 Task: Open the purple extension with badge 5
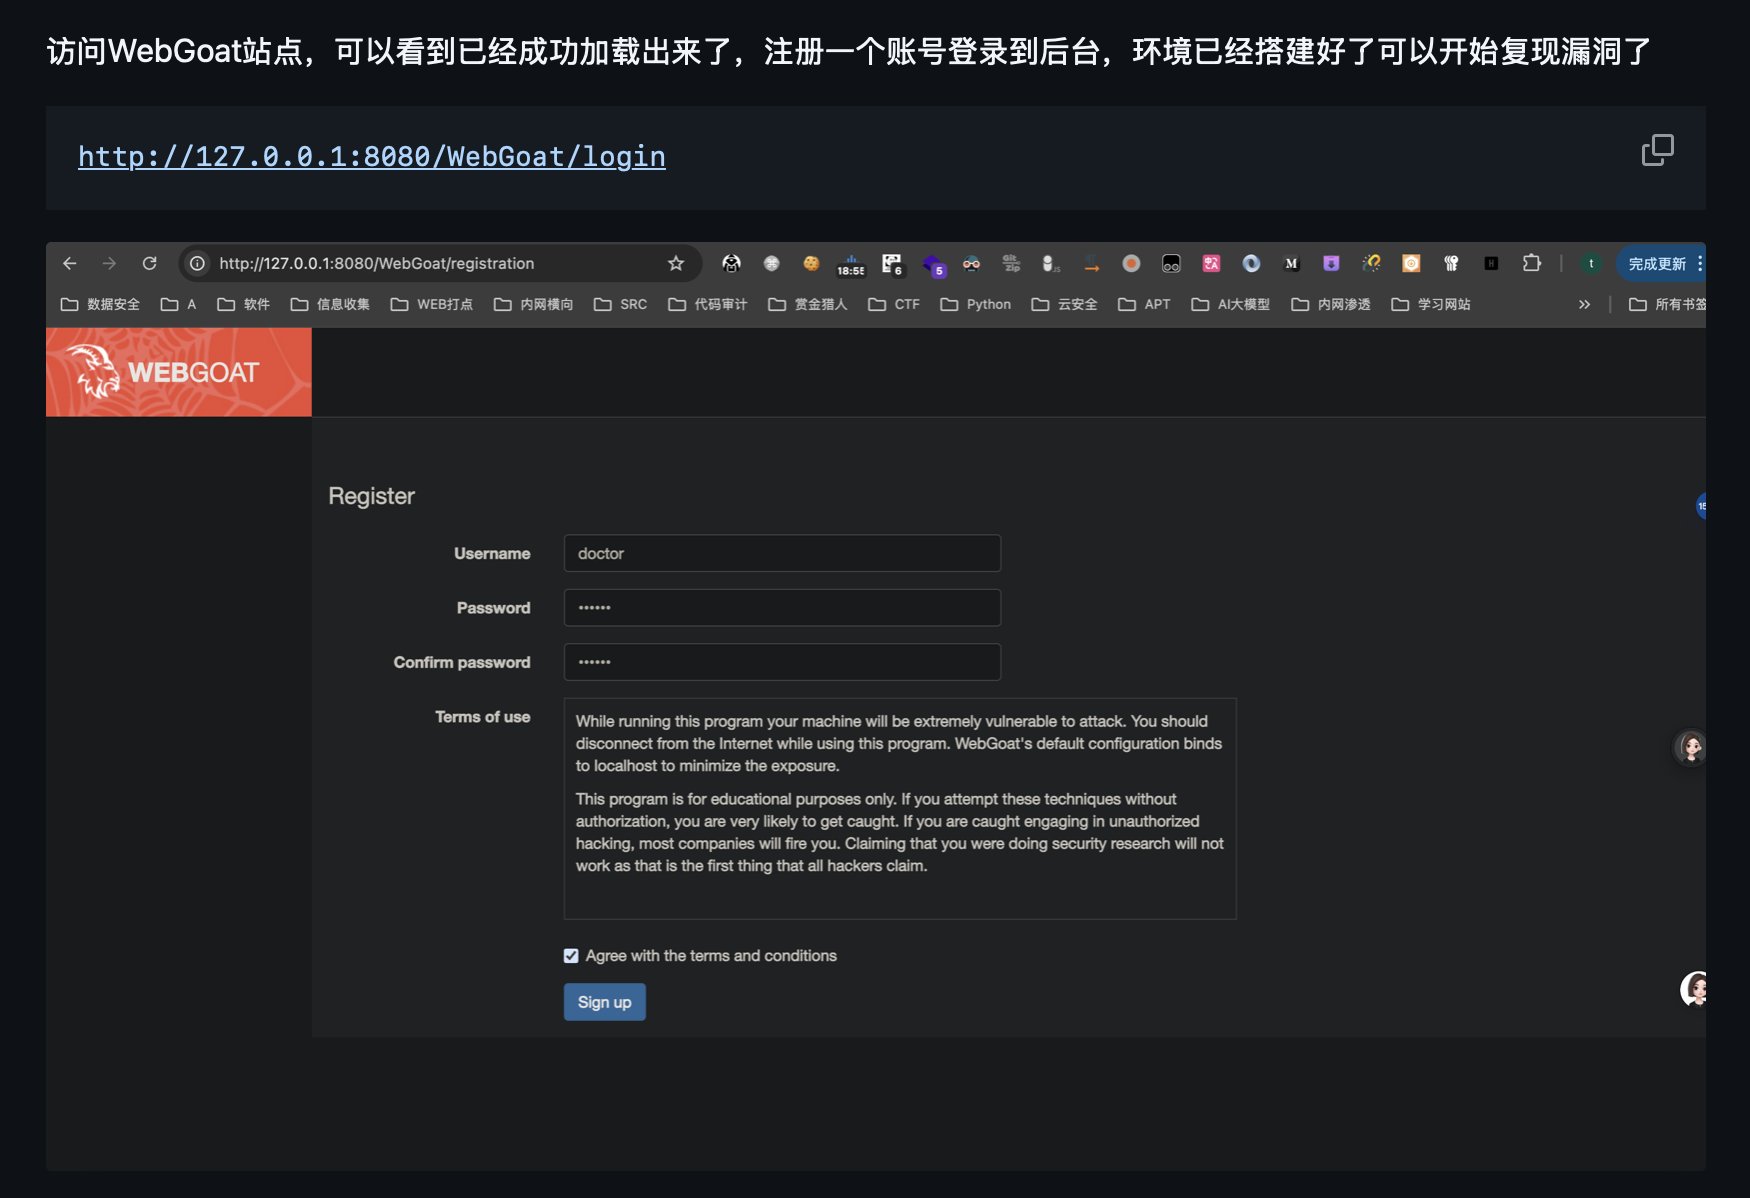coord(933,265)
